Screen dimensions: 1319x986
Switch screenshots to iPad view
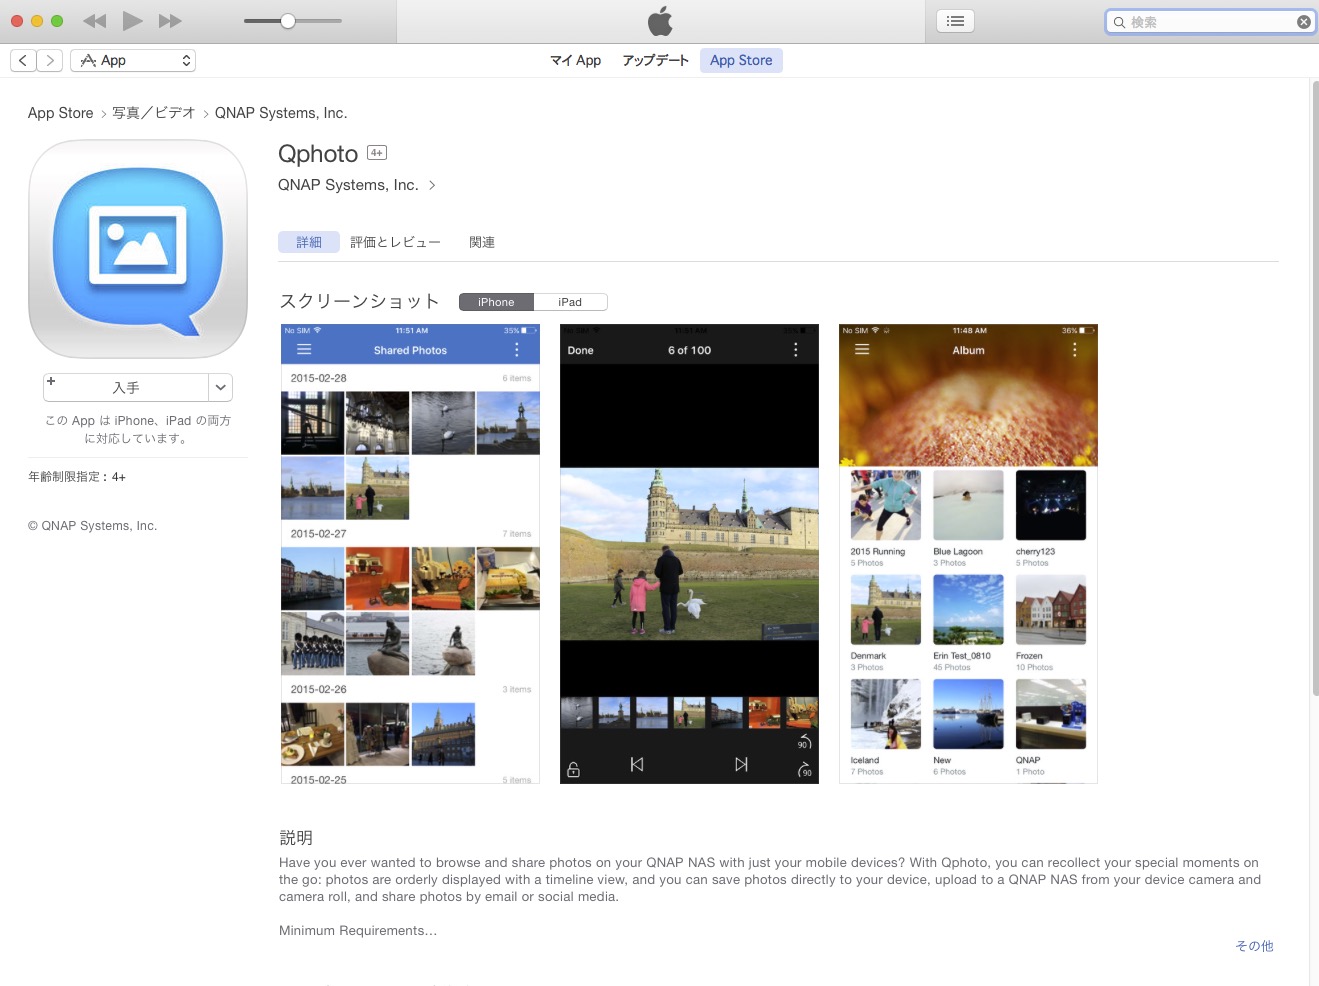(570, 302)
